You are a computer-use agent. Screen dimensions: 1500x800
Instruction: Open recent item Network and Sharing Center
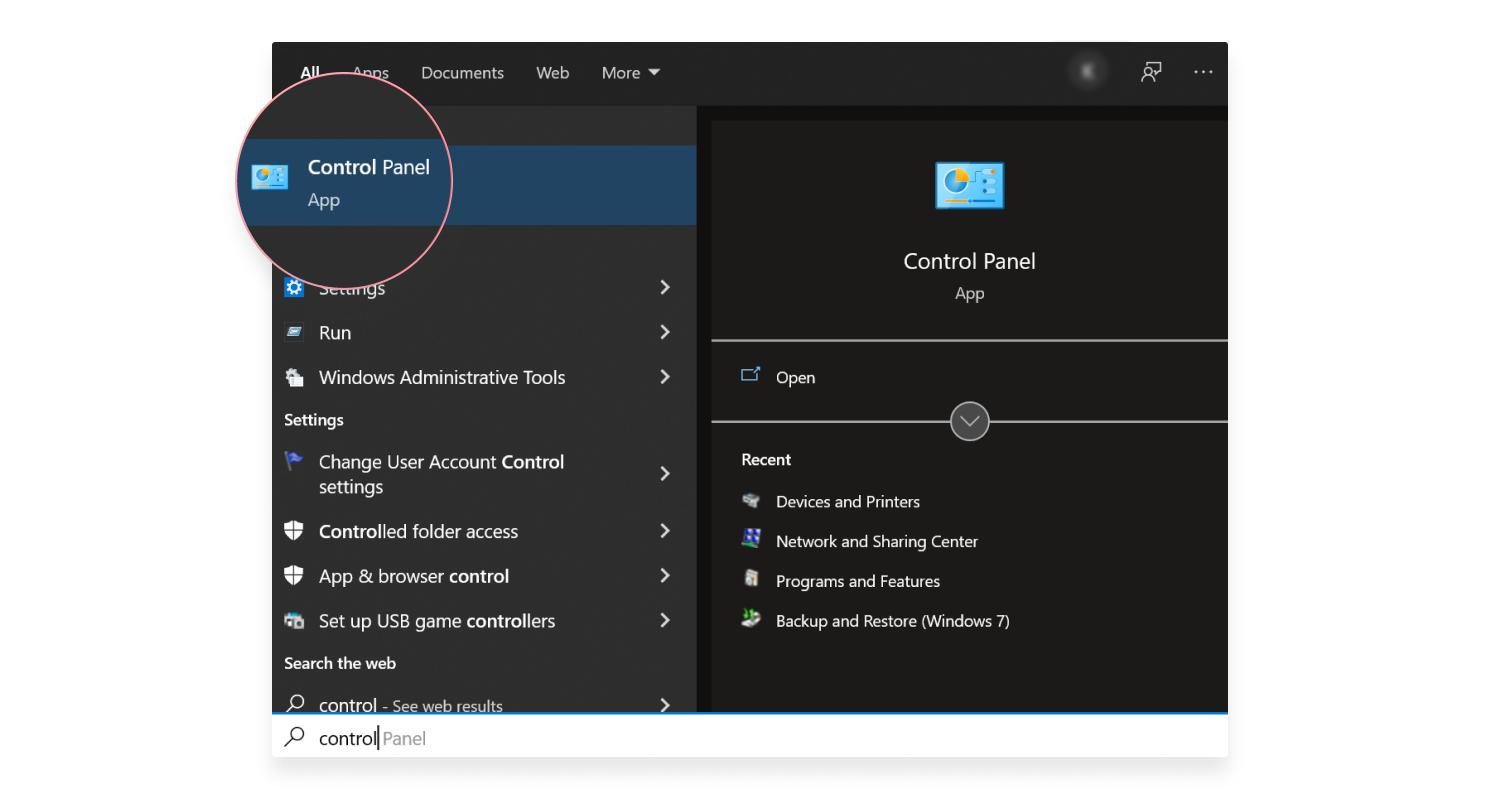click(x=877, y=541)
